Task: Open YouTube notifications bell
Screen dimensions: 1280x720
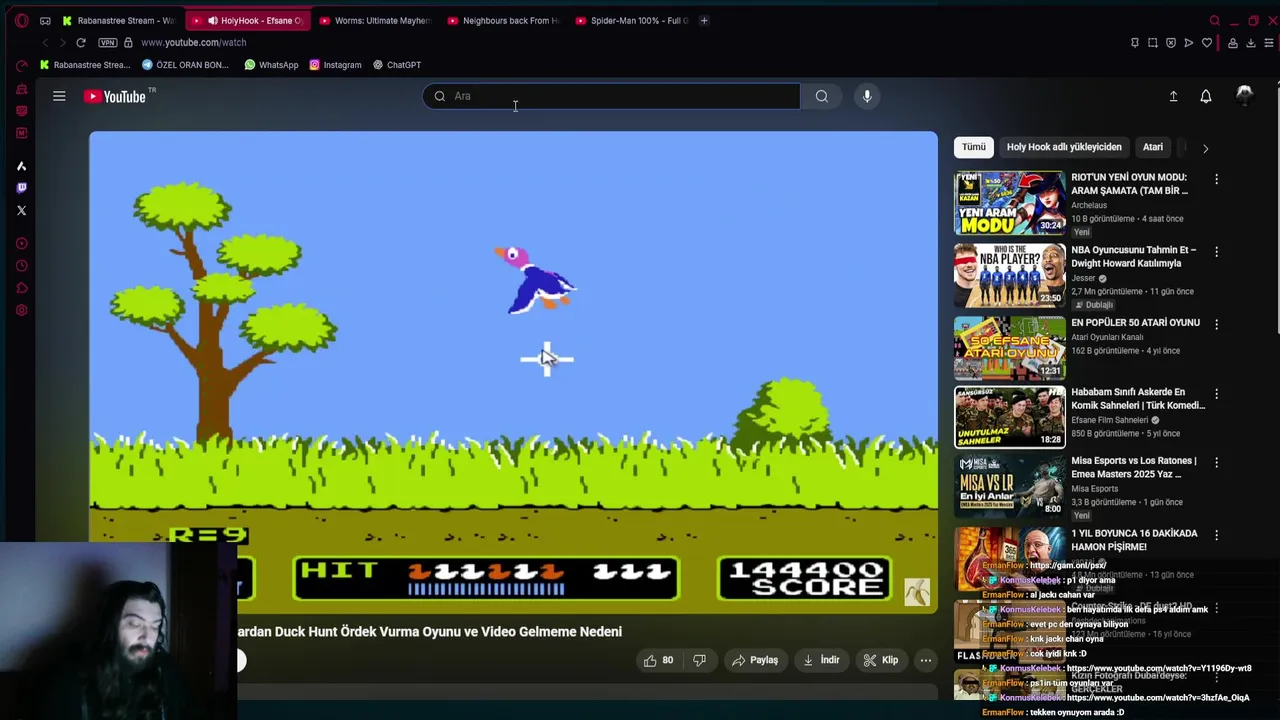Action: click(x=1206, y=96)
